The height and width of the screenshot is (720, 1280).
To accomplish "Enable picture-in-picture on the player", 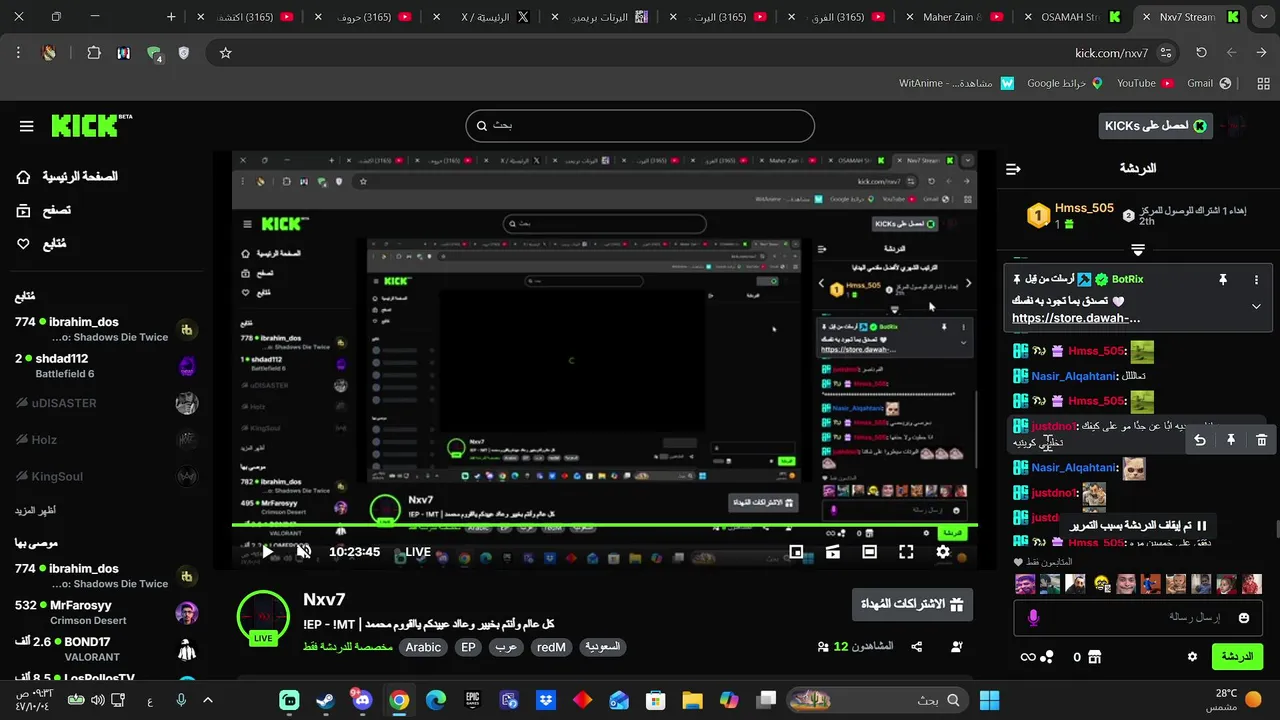I will 796,552.
